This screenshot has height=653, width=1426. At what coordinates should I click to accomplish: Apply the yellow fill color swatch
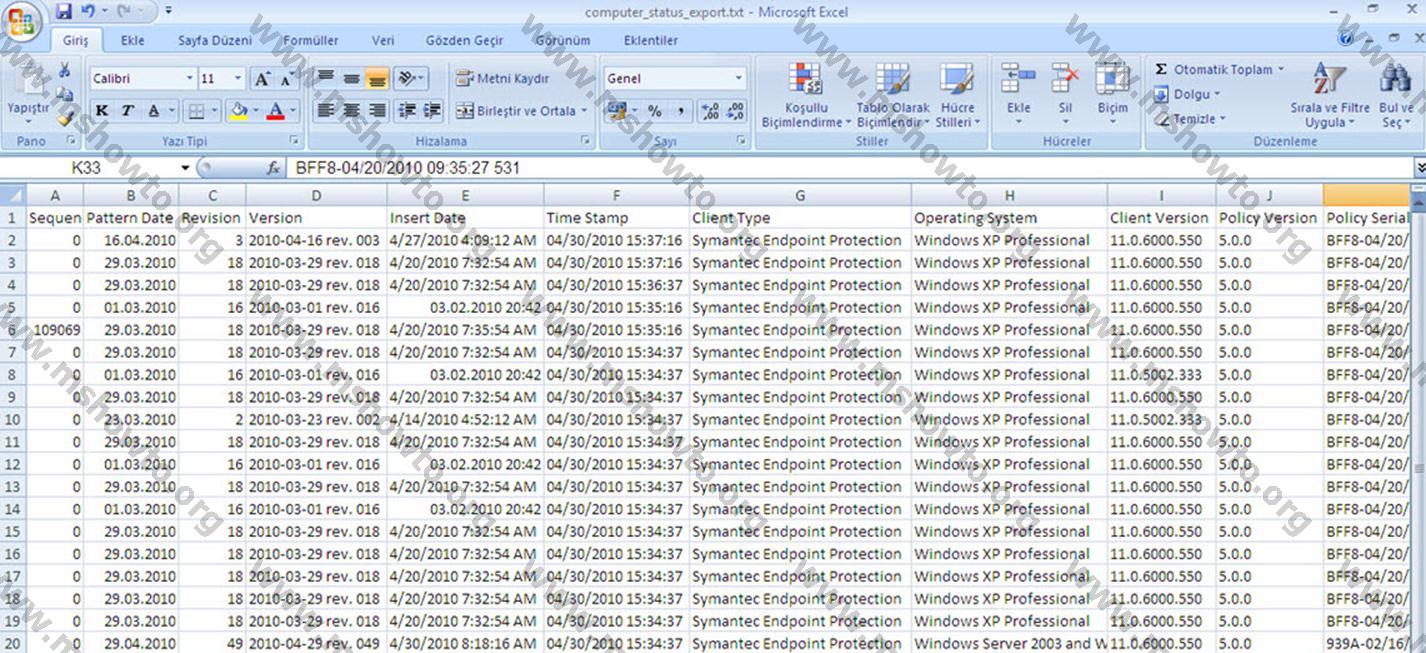237,111
